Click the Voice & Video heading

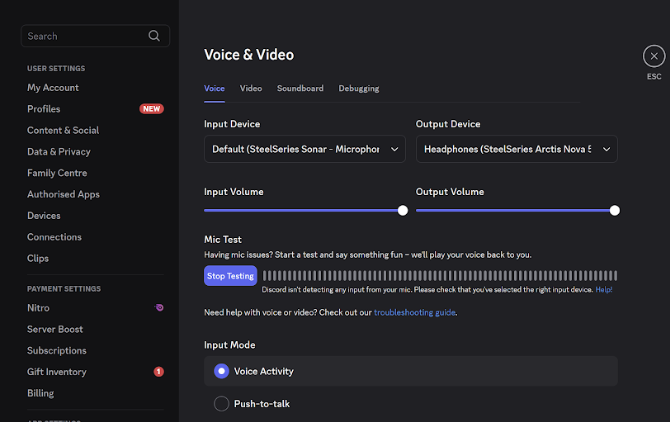tap(249, 55)
